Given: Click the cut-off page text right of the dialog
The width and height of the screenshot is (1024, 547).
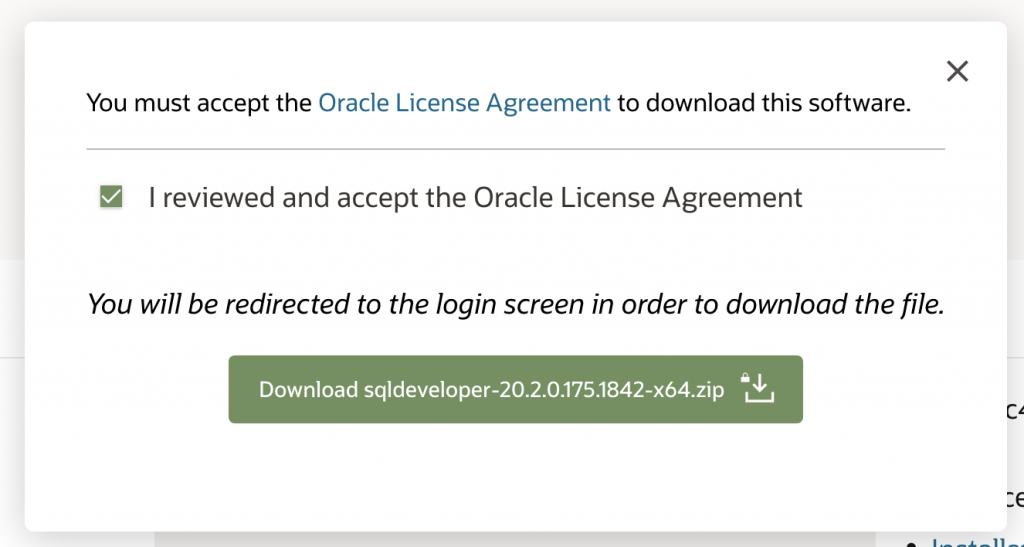Looking at the screenshot, I should tap(1014, 408).
